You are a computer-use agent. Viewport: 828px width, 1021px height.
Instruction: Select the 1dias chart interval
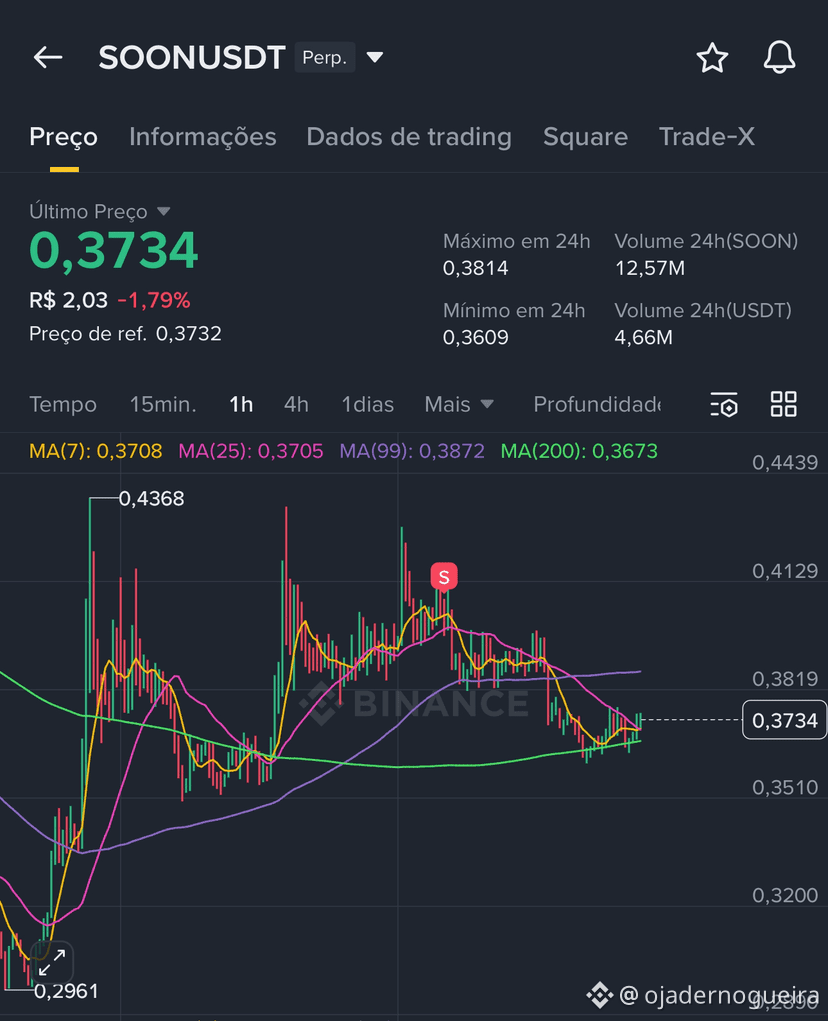[x=368, y=404]
